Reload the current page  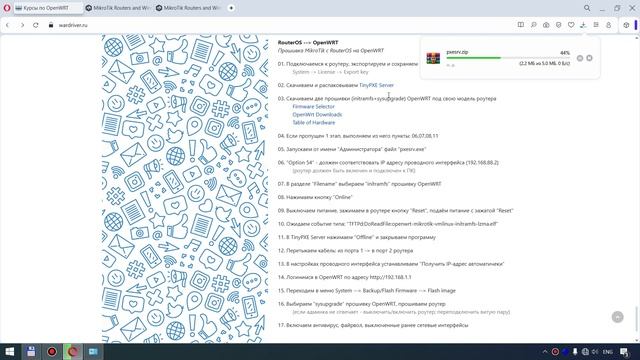tap(36, 25)
